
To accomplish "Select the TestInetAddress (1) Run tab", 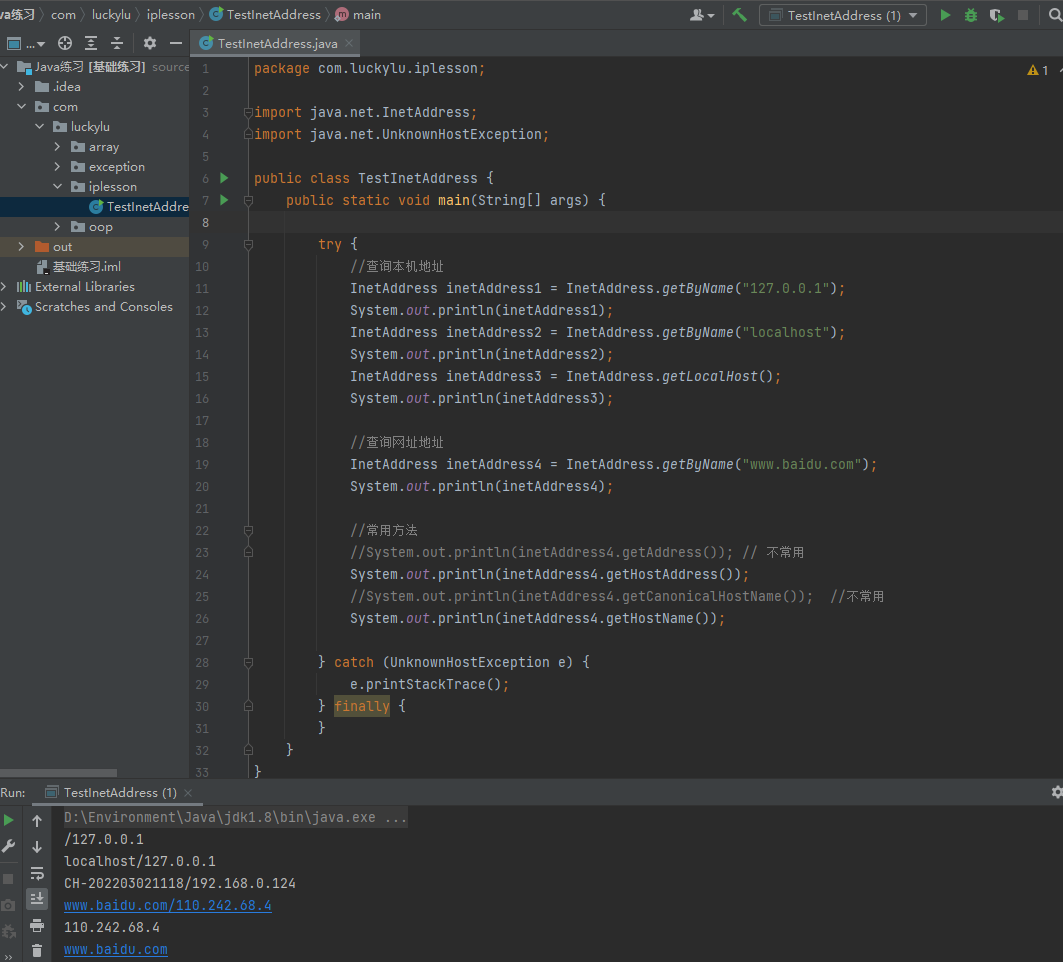I will [x=118, y=792].
